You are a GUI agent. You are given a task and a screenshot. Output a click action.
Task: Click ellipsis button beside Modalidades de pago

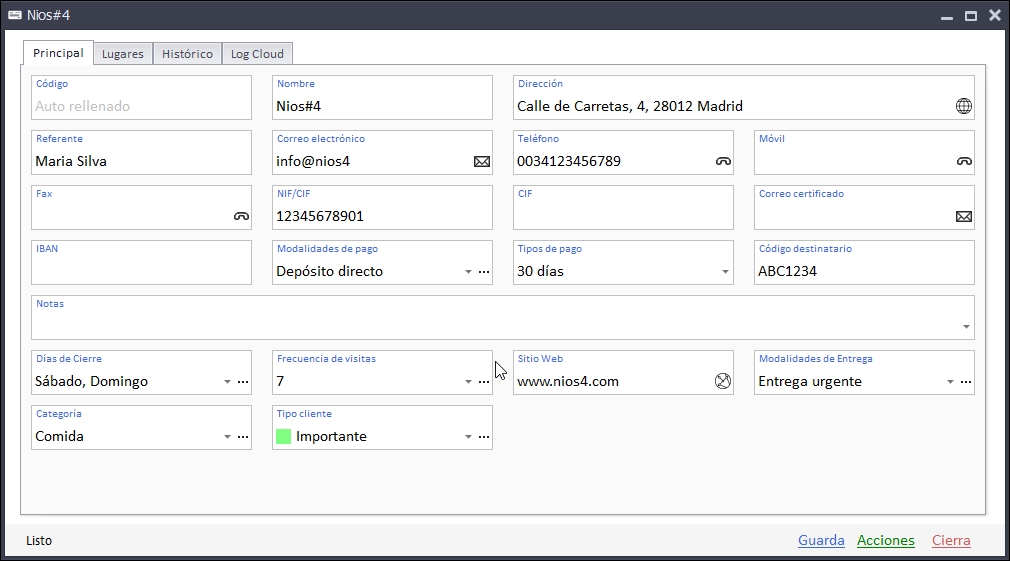[x=484, y=272]
